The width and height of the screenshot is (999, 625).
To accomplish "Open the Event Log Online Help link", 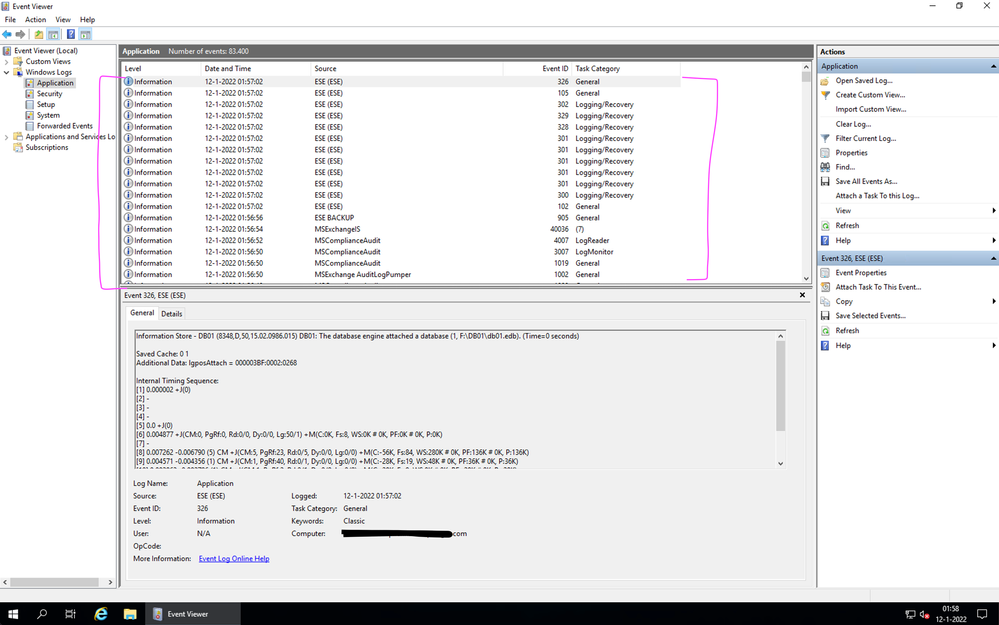I will tap(234, 559).
